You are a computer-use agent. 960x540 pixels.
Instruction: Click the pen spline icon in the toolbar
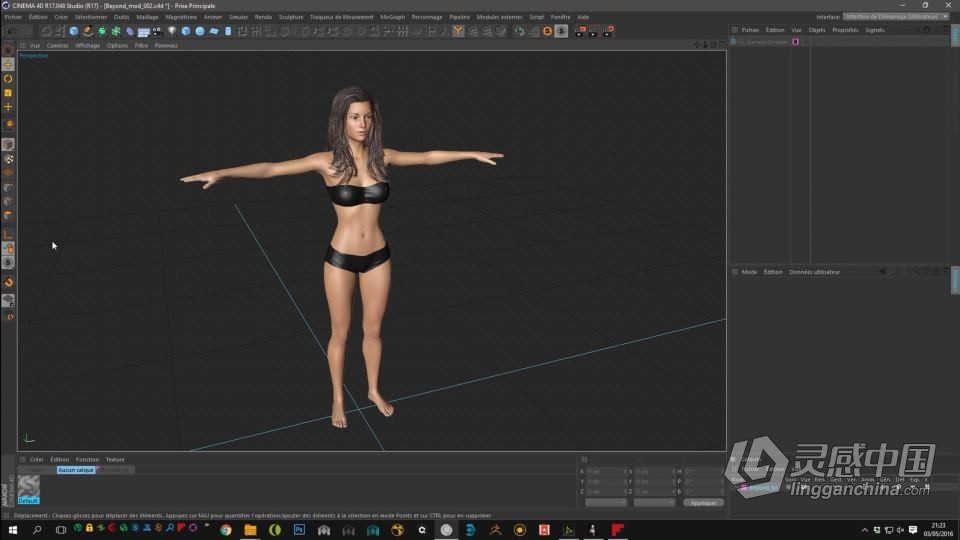(88, 31)
